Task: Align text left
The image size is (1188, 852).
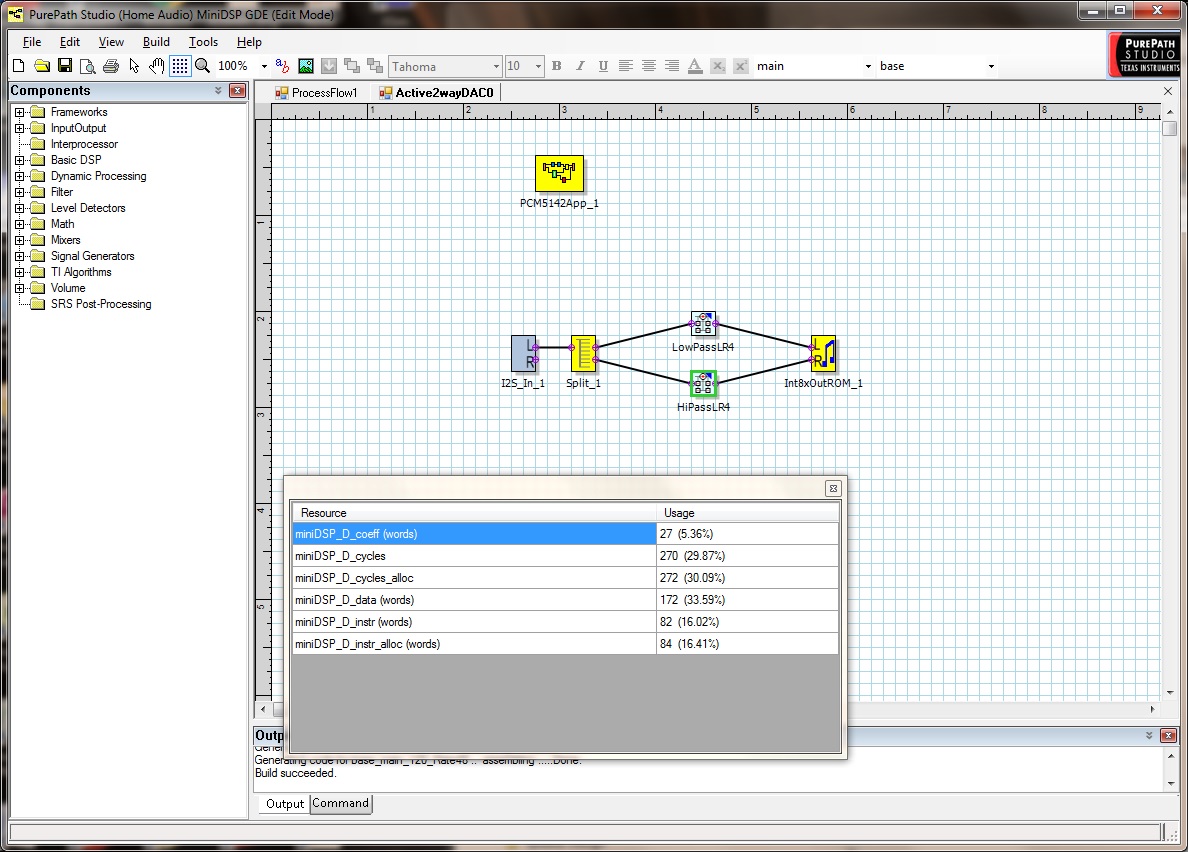Action: pyautogui.click(x=626, y=66)
